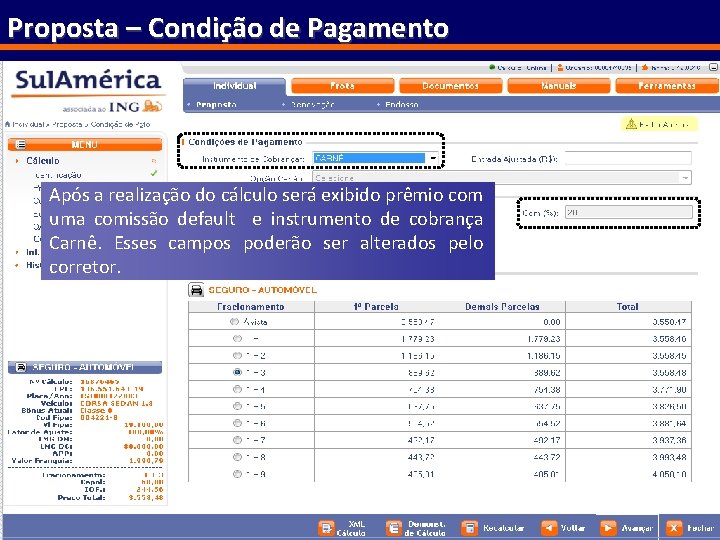Select the 1 + 4 installment option
This screenshot has height=540, width=720.
pyautogui.click(x=237, y=389)
